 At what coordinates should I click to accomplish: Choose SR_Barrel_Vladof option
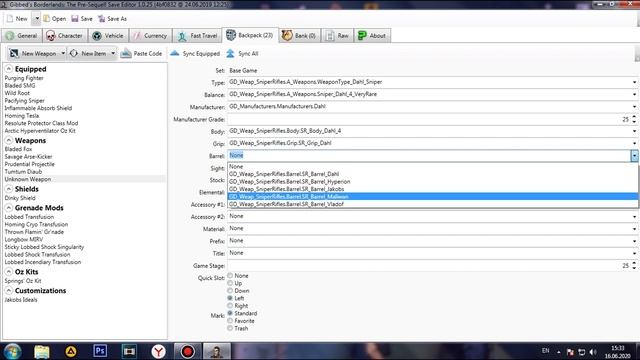(x=433, y=204)
